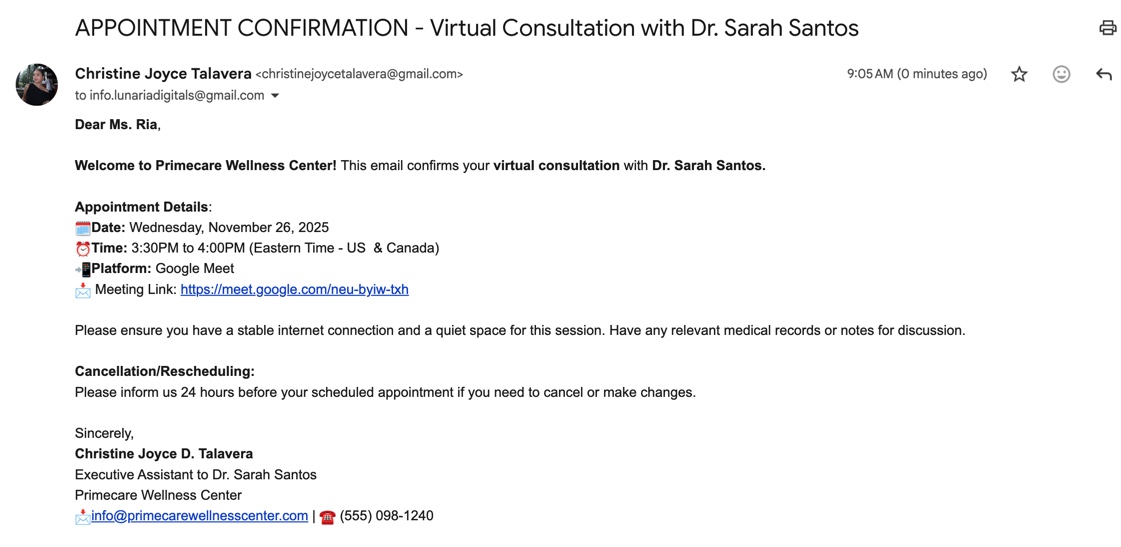Click the envelope emoji beside the signature email

[82, 517]
